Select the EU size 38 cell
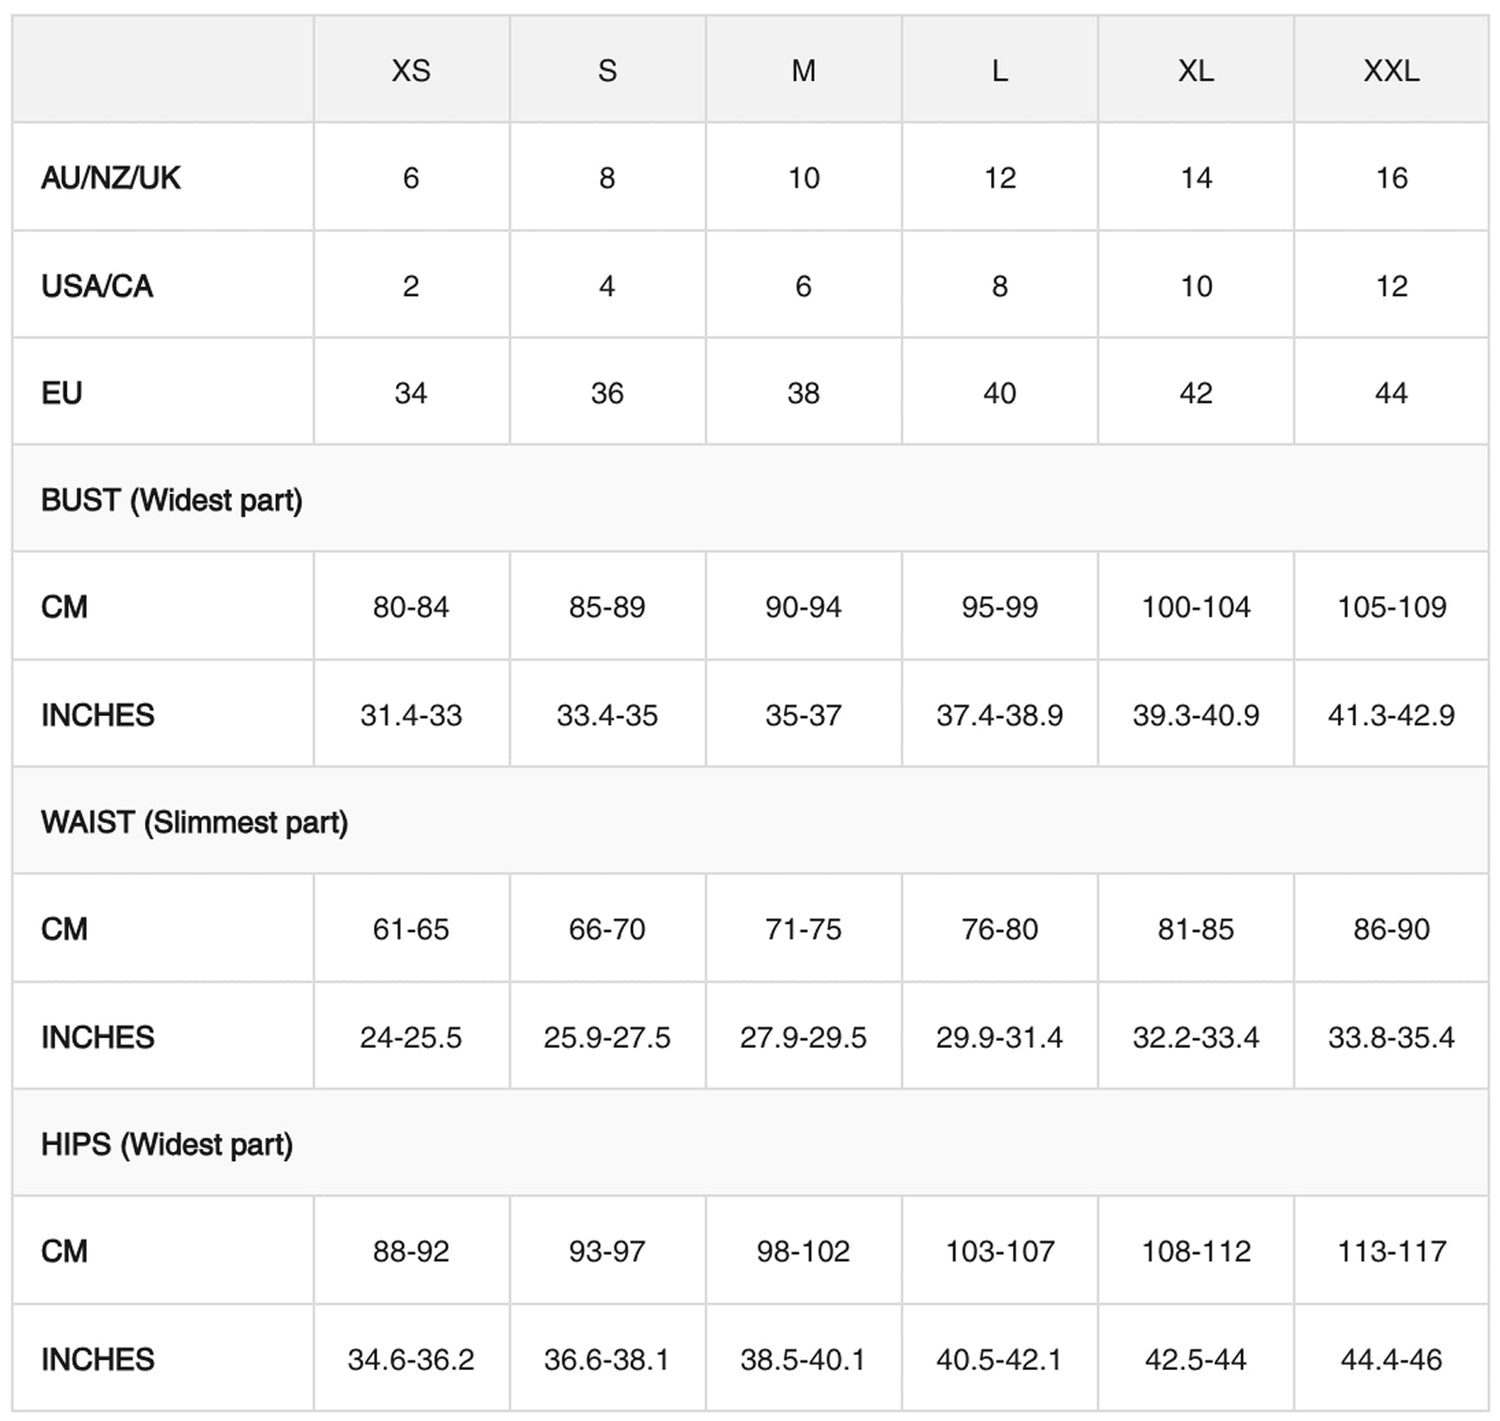 [803, 393]
